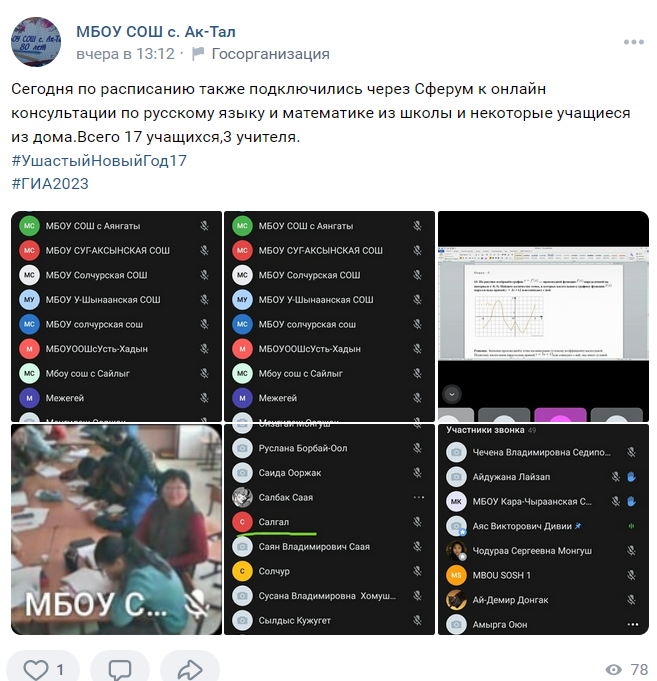Open three-dot menu next to Салбак Саая
This screenshot has width=657, height=681.
click(x=419, y=497)
